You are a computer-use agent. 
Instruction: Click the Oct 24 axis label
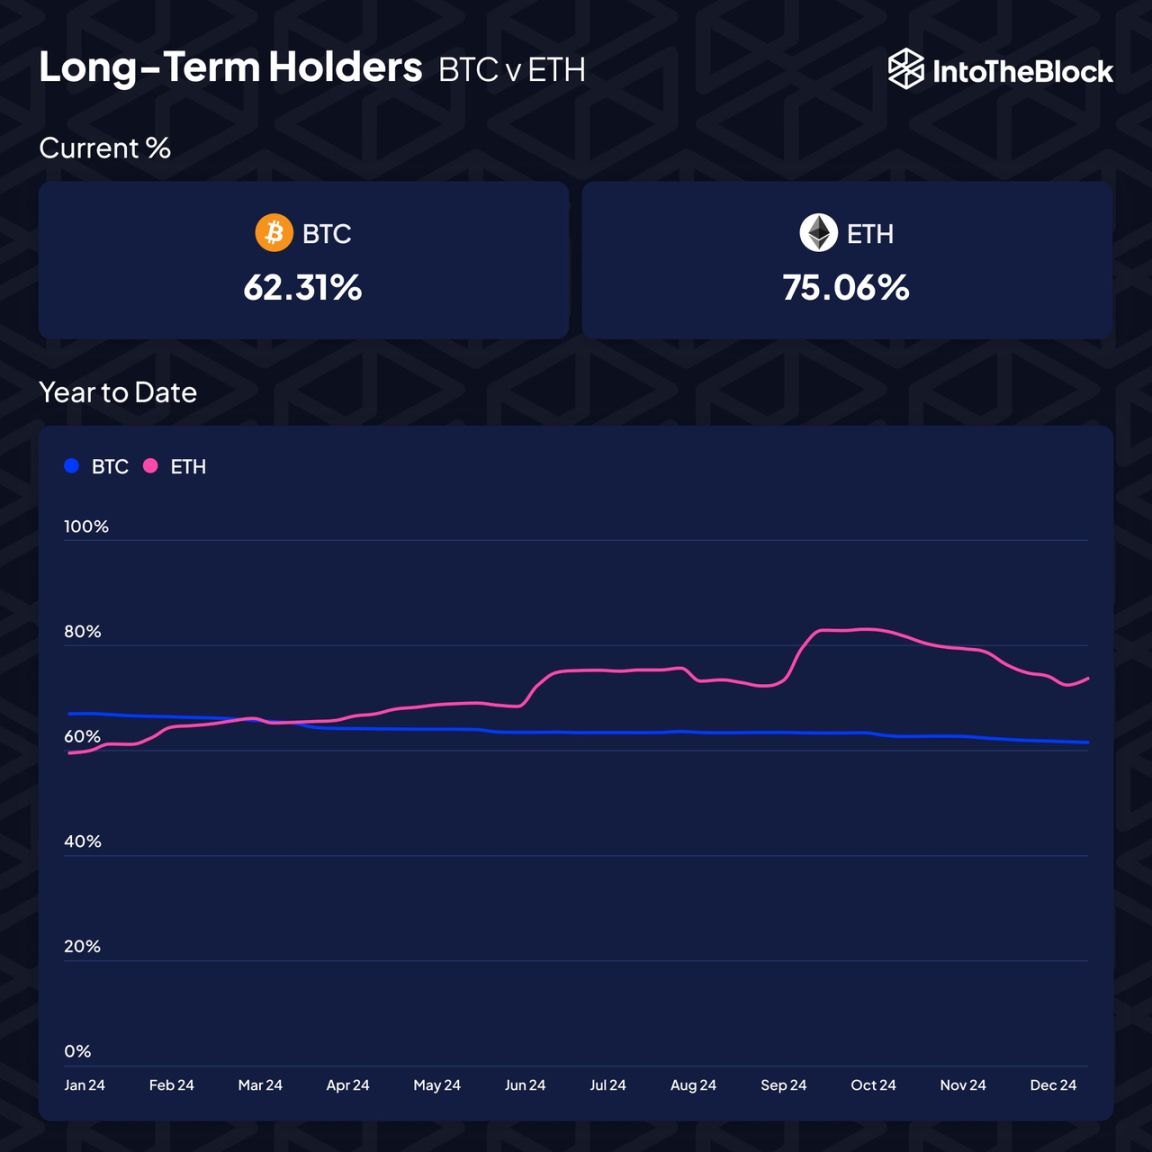[x=873, y=1085]
